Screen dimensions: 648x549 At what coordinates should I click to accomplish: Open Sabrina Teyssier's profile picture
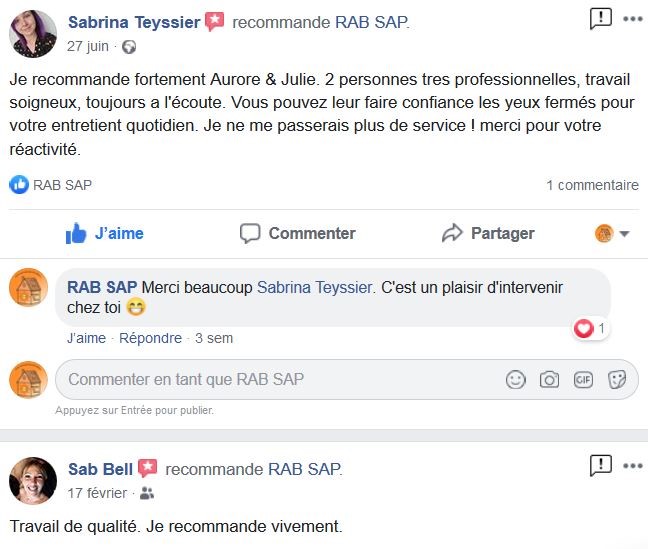(32, 34)
